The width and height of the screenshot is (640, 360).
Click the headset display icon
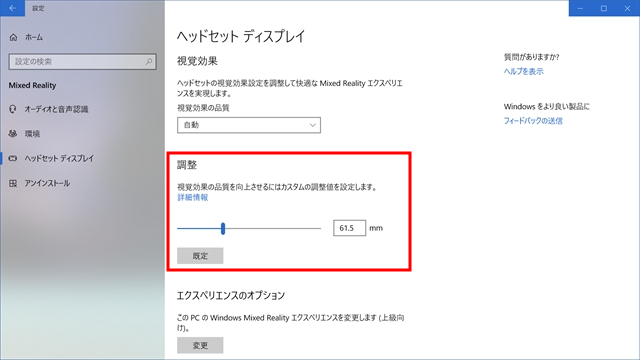coord(13,158)
